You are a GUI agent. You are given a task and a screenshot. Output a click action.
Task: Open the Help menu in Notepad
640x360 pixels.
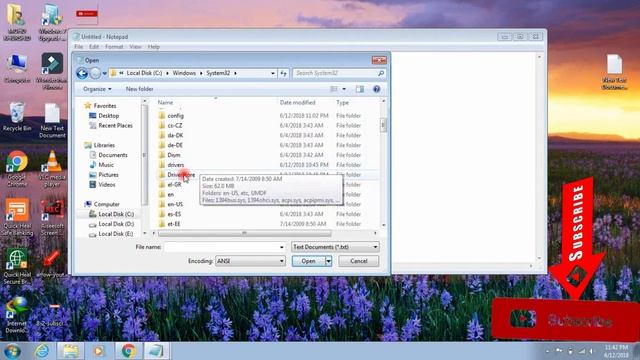[154, 47]
